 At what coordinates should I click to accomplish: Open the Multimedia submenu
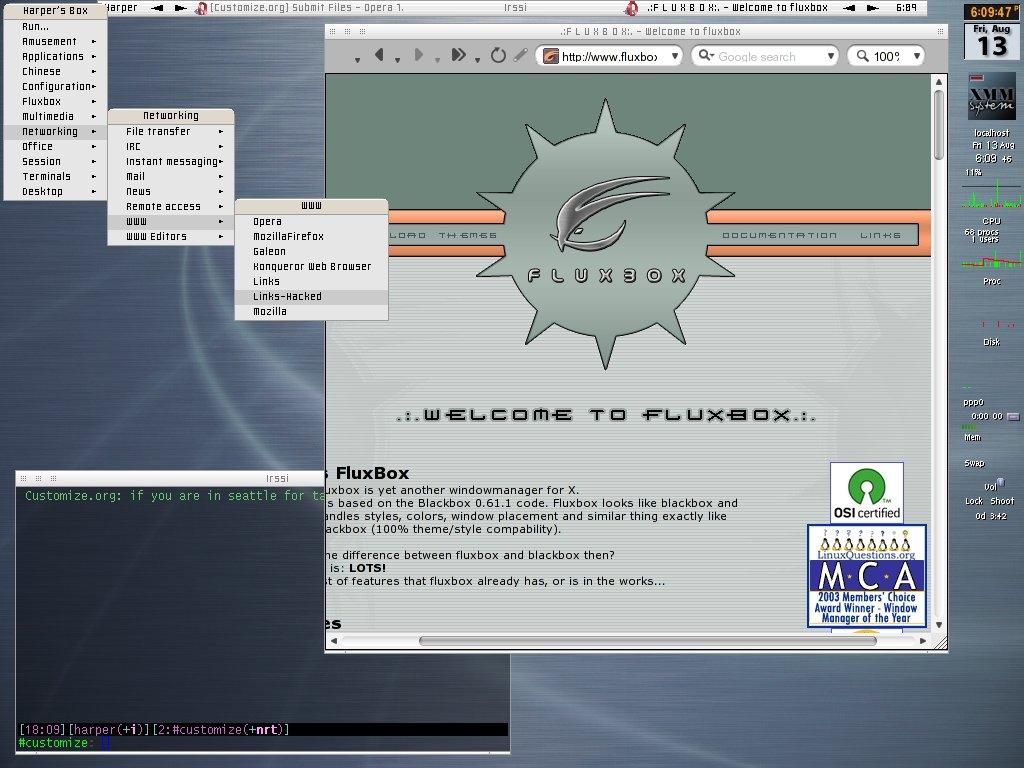pyautogui.click(x=55, y=116)
